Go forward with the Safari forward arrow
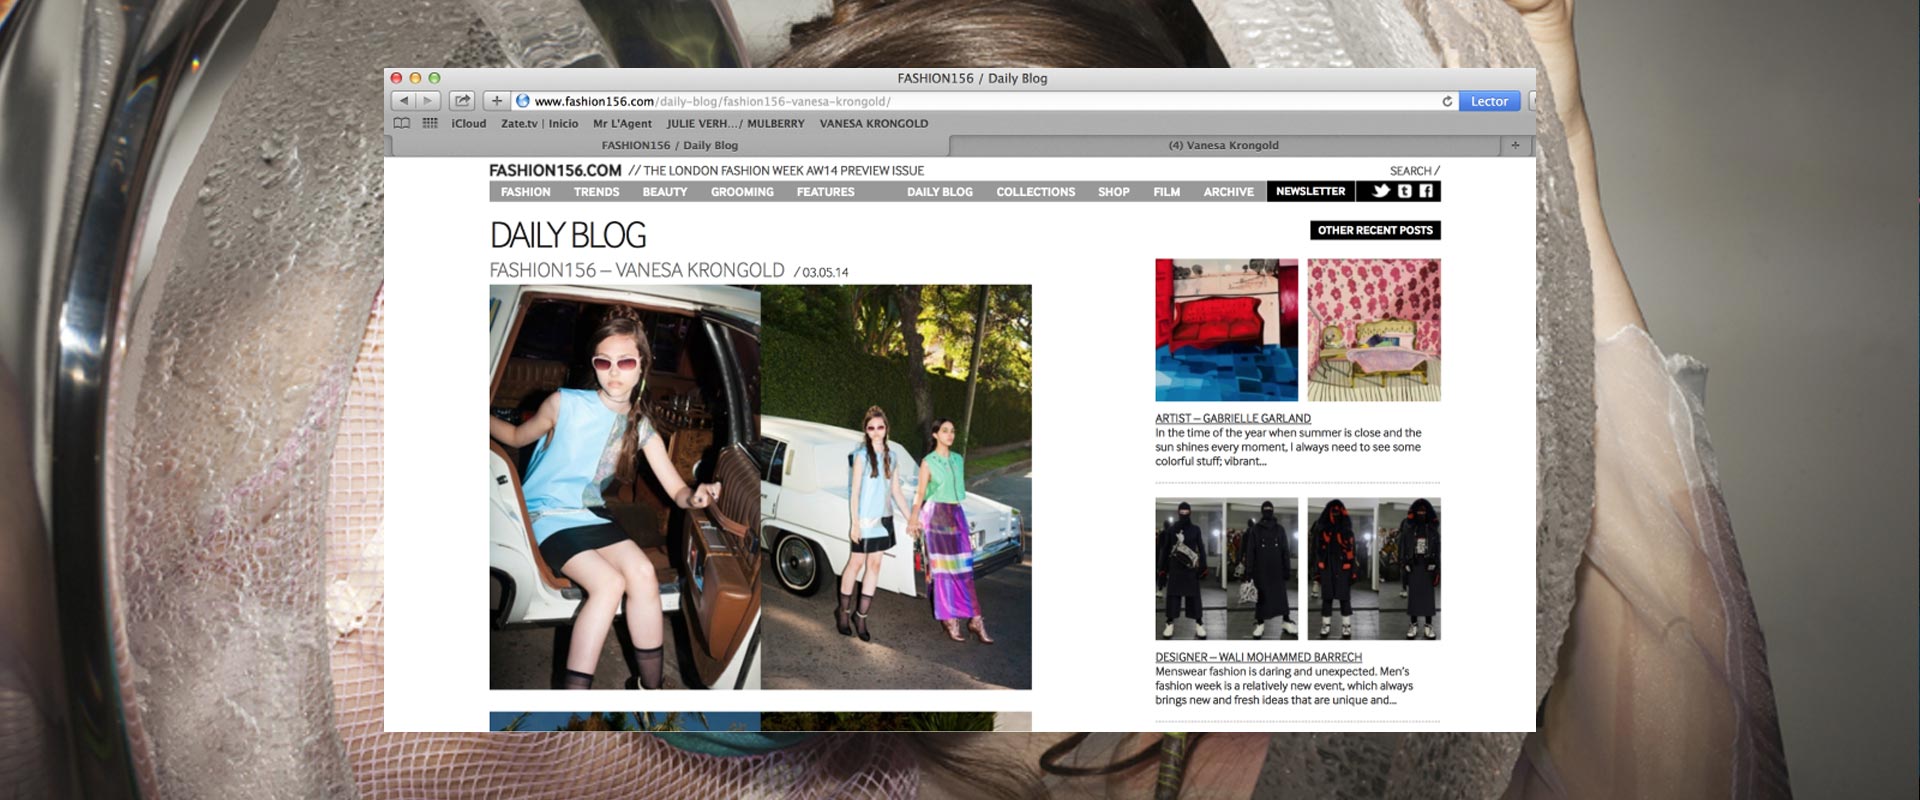This screenshot has width=1920, height=800. [428, 101]
